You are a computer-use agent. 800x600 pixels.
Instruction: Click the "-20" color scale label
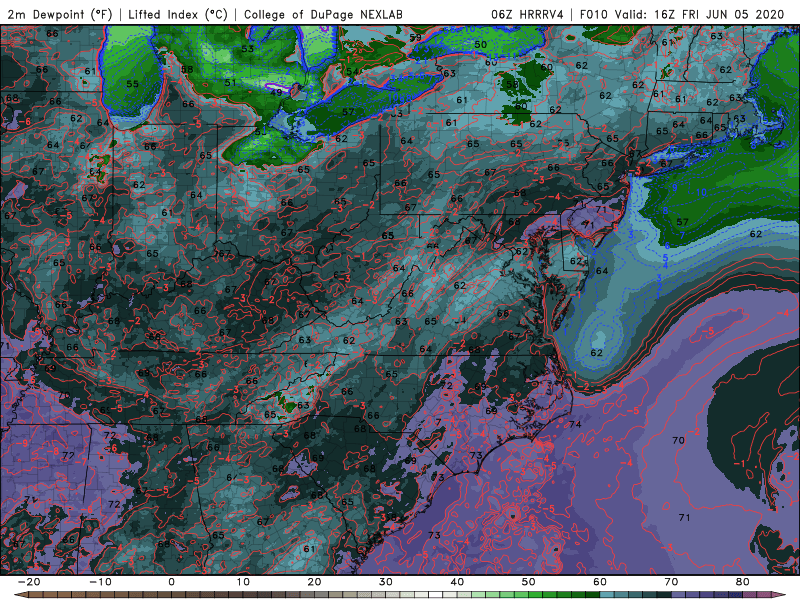(29, 582)
